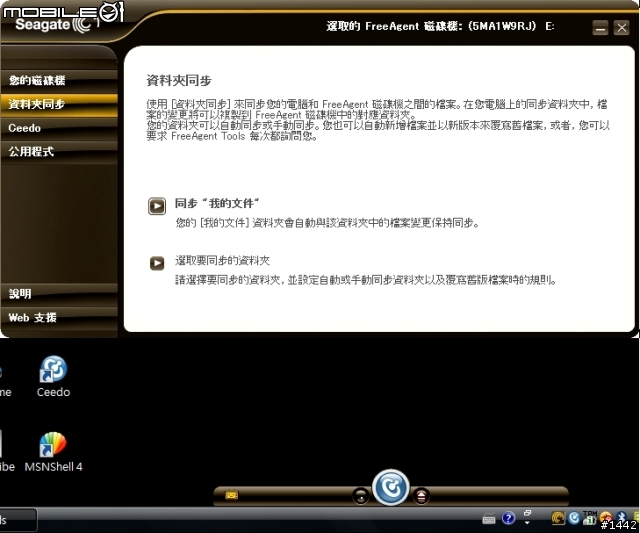This screenshot has height=533, width=640.
Task: Click the round dark button left of the Ceedo logo
Action: point(361,496)
